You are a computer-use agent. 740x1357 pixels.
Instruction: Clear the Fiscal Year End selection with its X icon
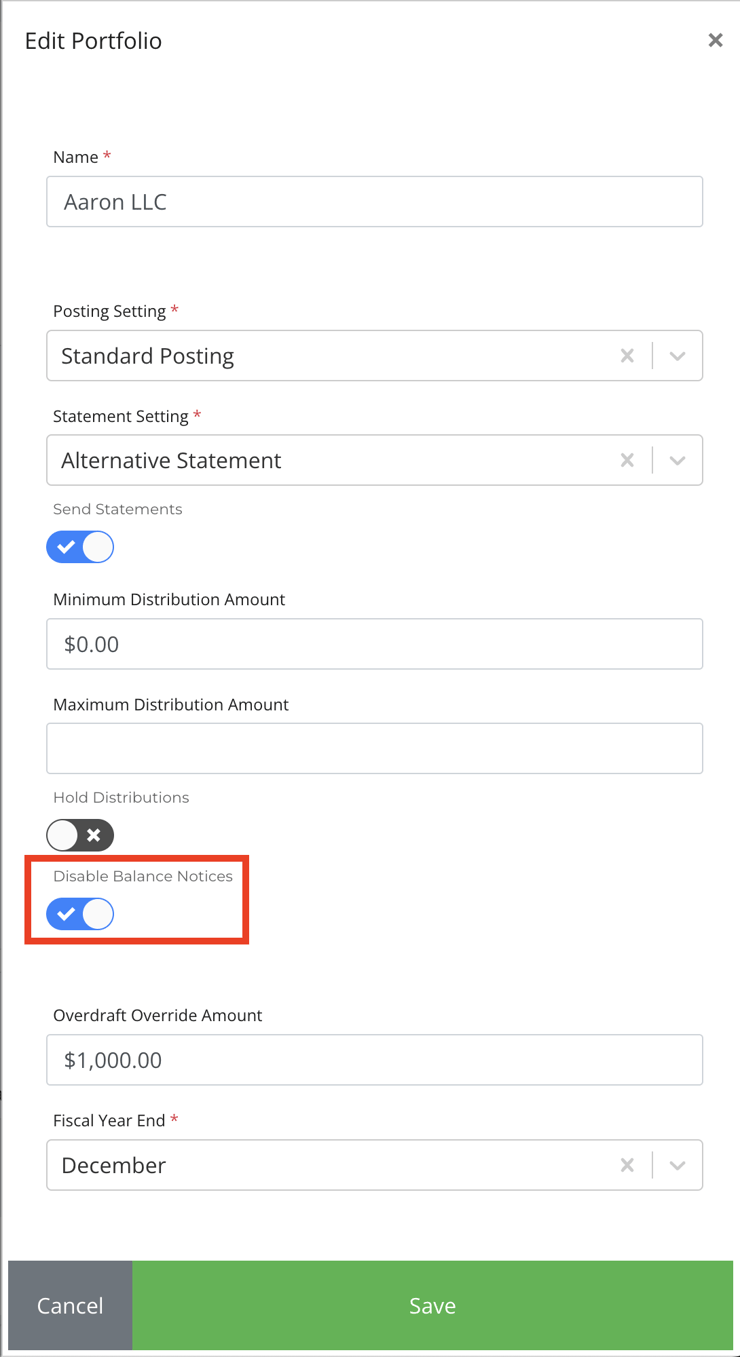pyautogui.click(x=627, y=1165)
